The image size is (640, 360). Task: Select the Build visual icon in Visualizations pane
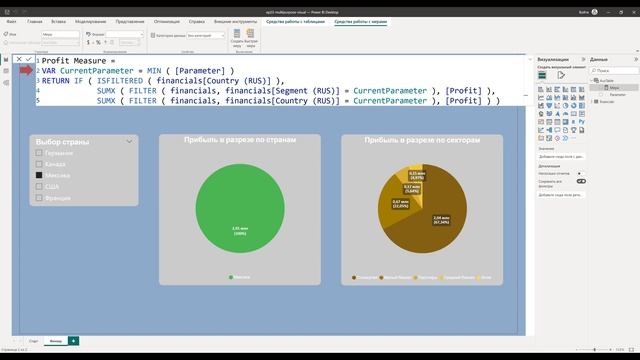click(542, 75)
